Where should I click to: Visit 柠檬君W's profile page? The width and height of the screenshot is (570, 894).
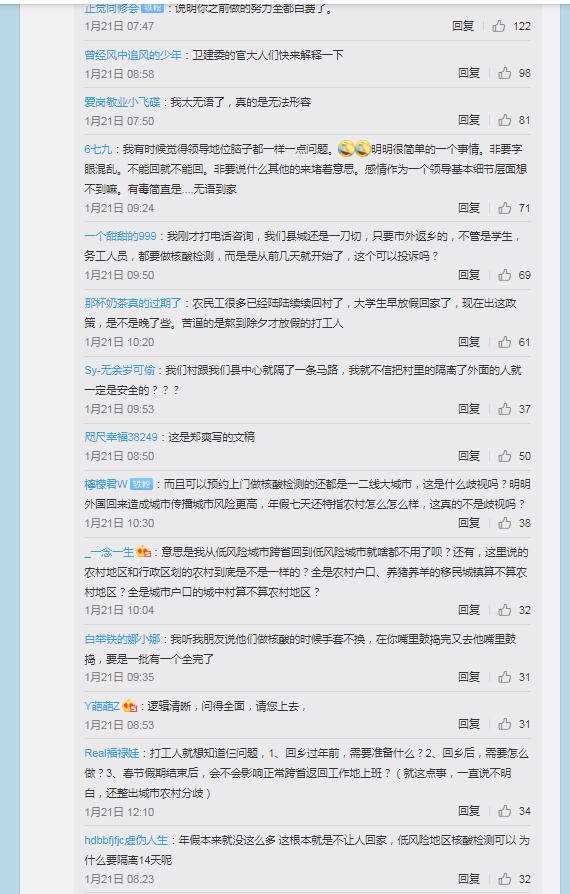(106, 485)
